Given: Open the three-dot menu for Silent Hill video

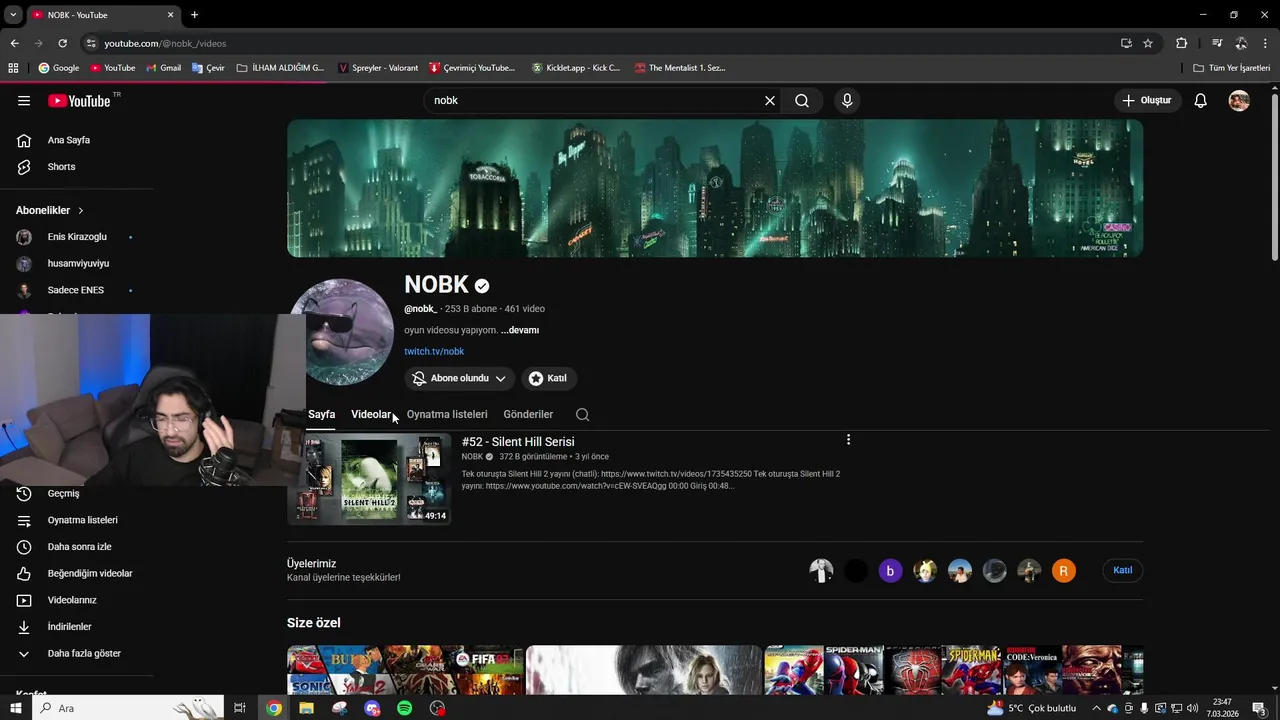Looking at the screenshot, I should 848,440.
